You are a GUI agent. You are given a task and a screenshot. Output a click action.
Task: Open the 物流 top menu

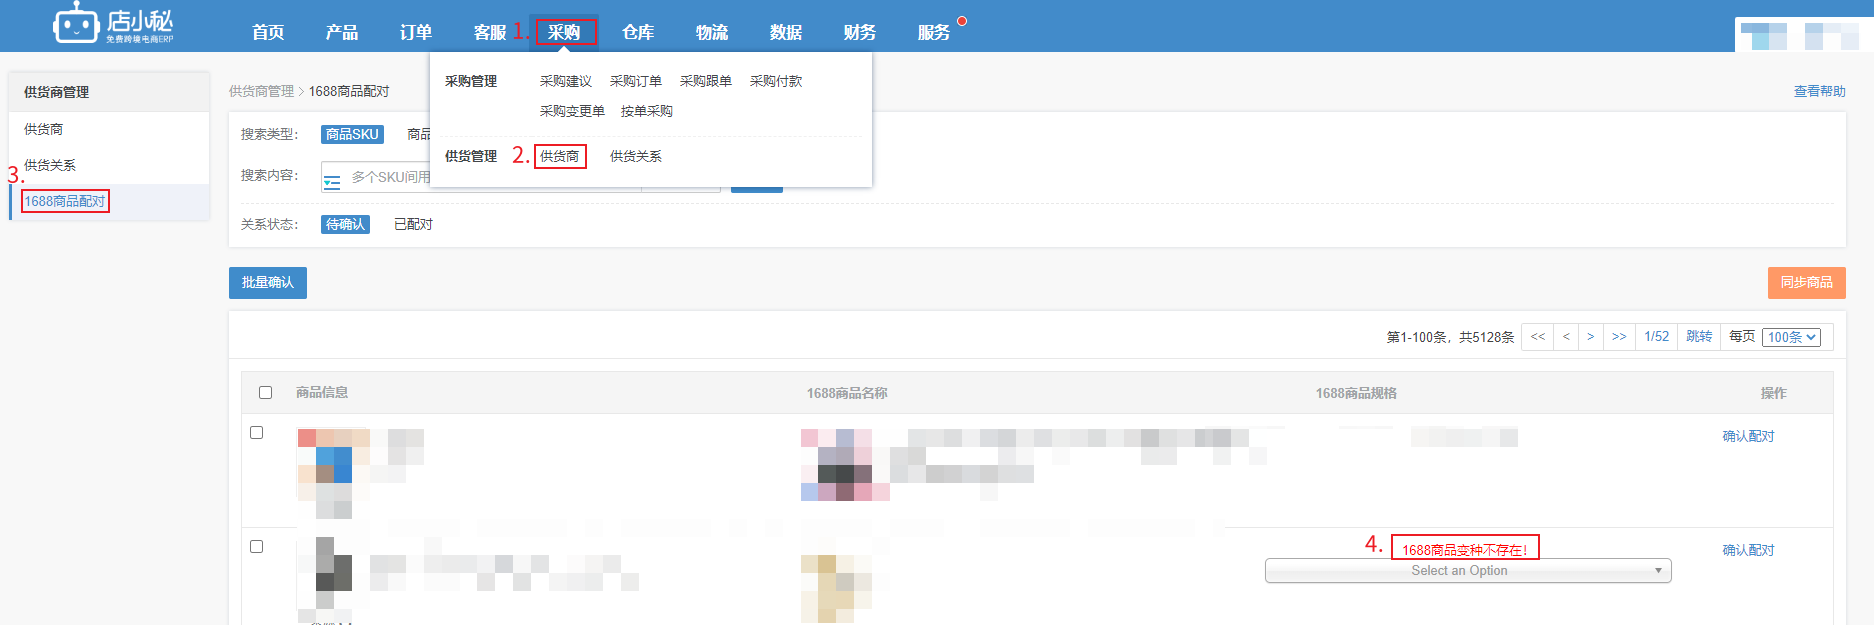(x=712, y=33)
